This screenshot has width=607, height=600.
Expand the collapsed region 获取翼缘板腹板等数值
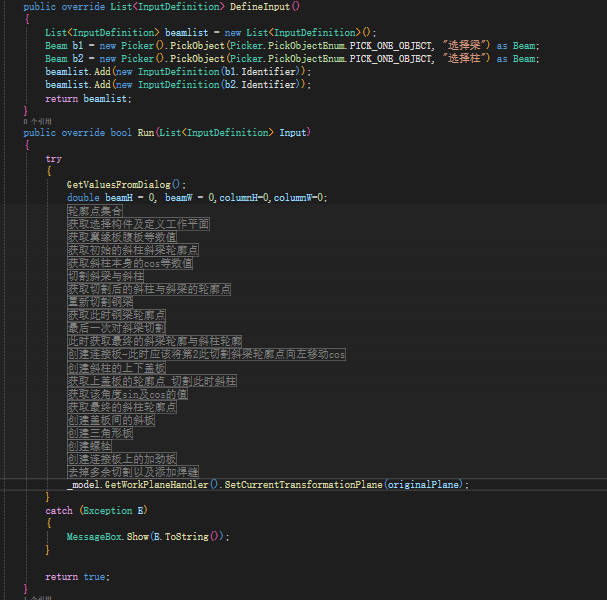(122, 237)
